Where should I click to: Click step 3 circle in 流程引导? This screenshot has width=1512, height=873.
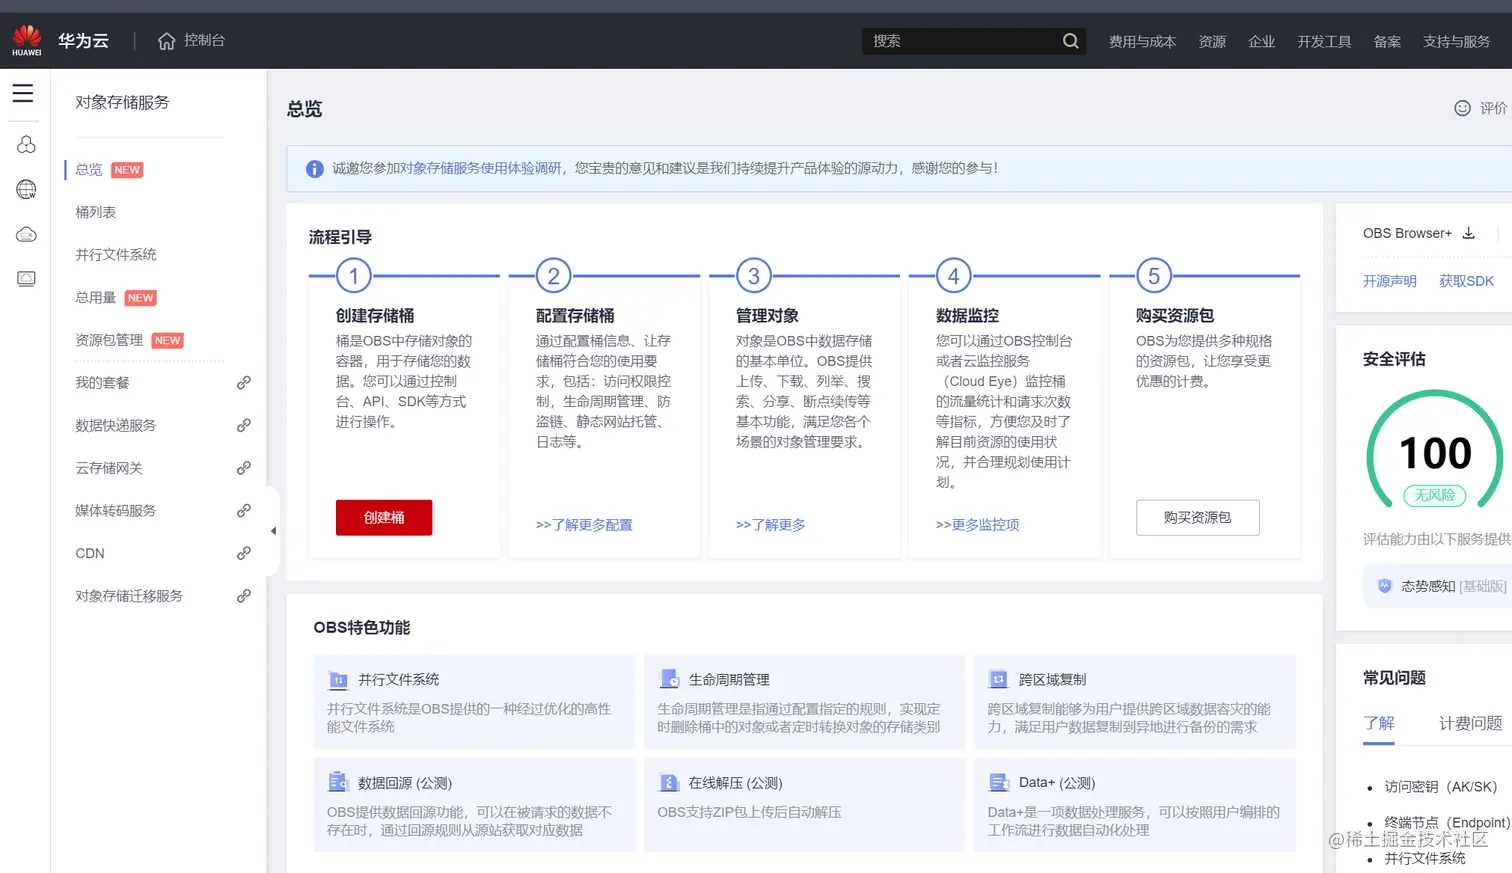point(754,276)
